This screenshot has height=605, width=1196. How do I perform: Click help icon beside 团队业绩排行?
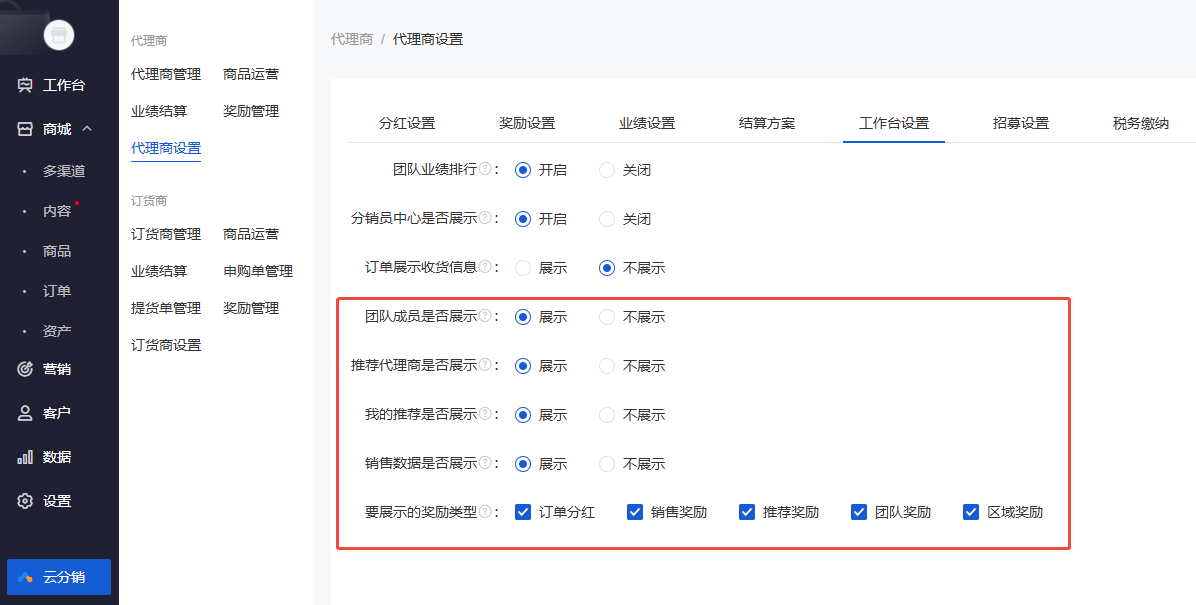point(485,169)
